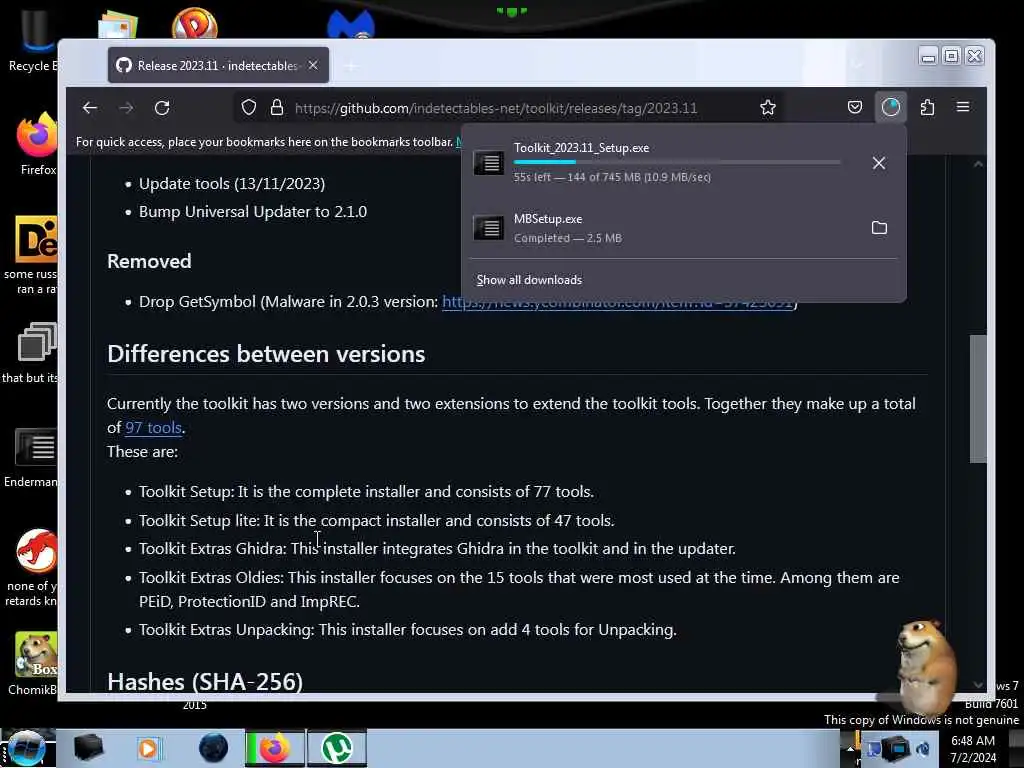
Task: View site security padlock info
Action: [x=277, y=108]
